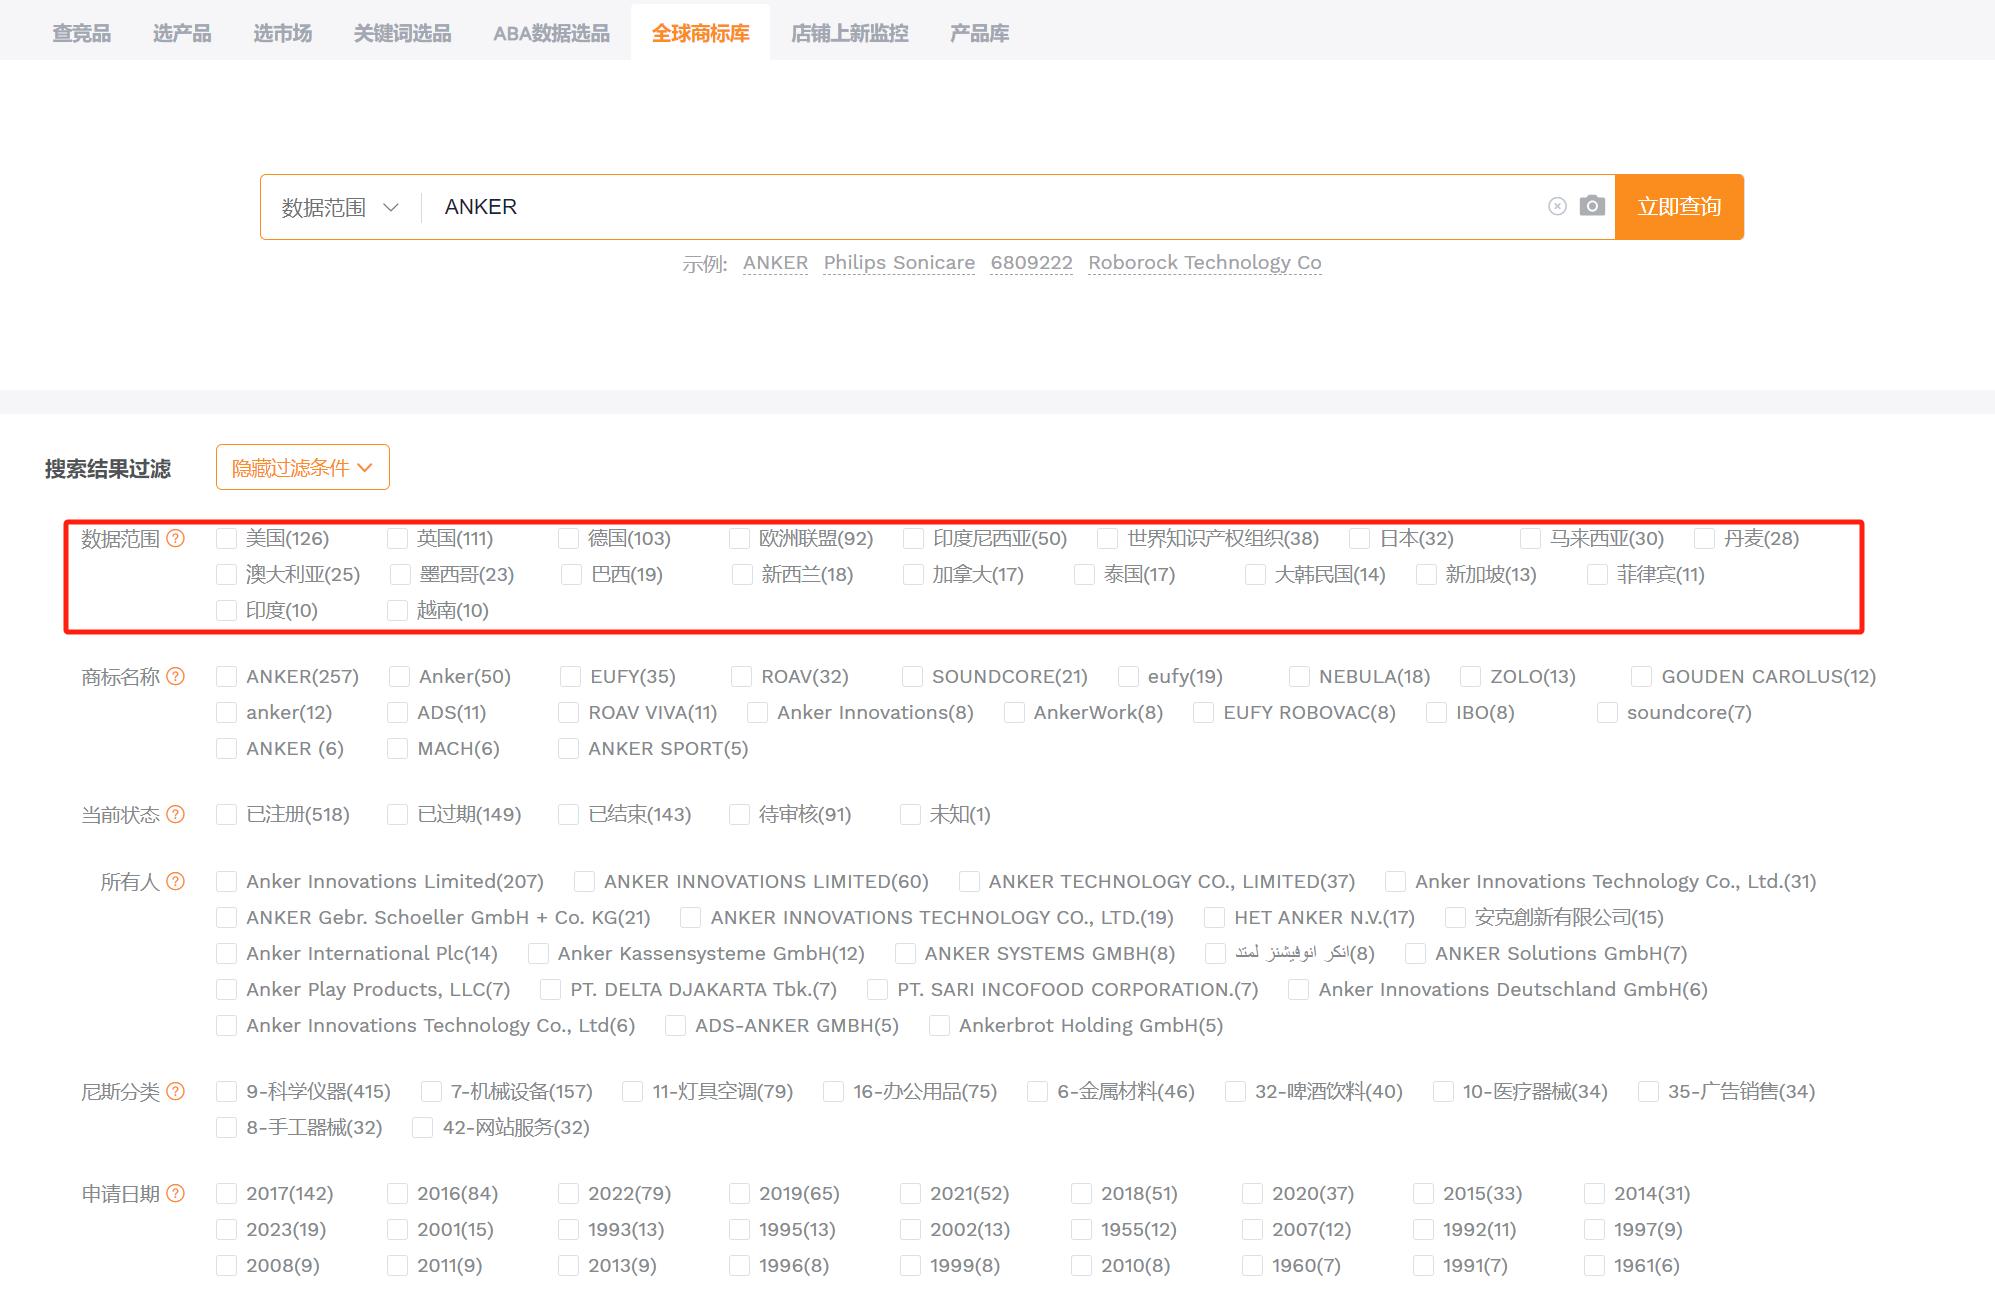This screenshot has width=1995, height=1291.
Task: Check the 英国(111) region checkbox
Action: [x=398, y=539]
